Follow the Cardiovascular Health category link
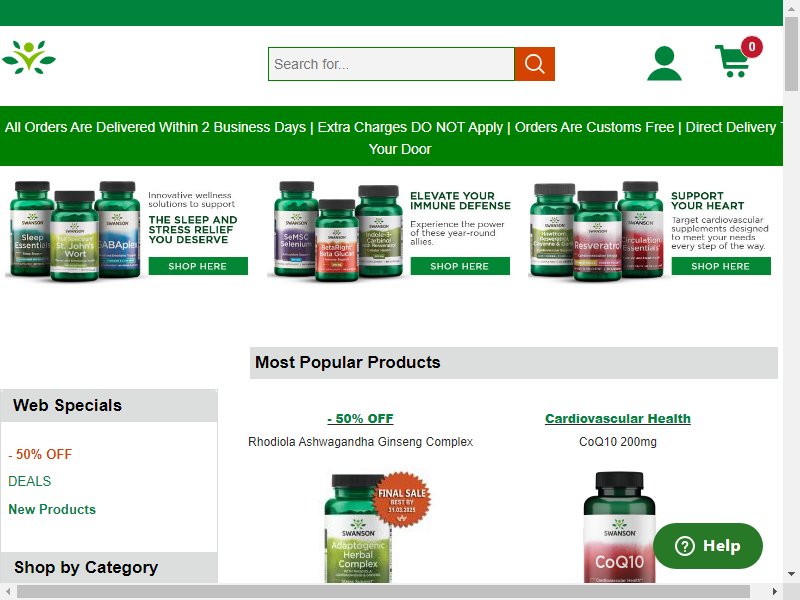This screenshot has height=600, width=800. (x=617, y=418)
